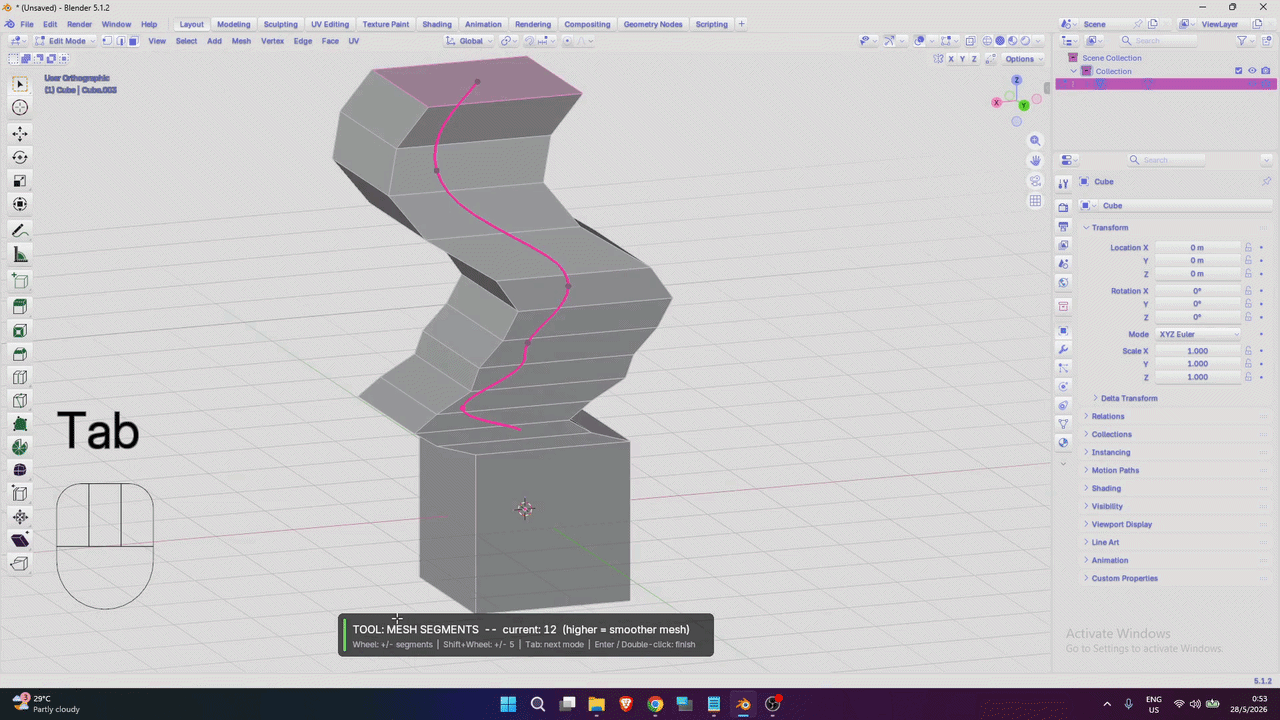This screenshot has width=1280, height=720.
Task: Click the viewport zoom magnifier icon
Action: (x=1035, y=141)
